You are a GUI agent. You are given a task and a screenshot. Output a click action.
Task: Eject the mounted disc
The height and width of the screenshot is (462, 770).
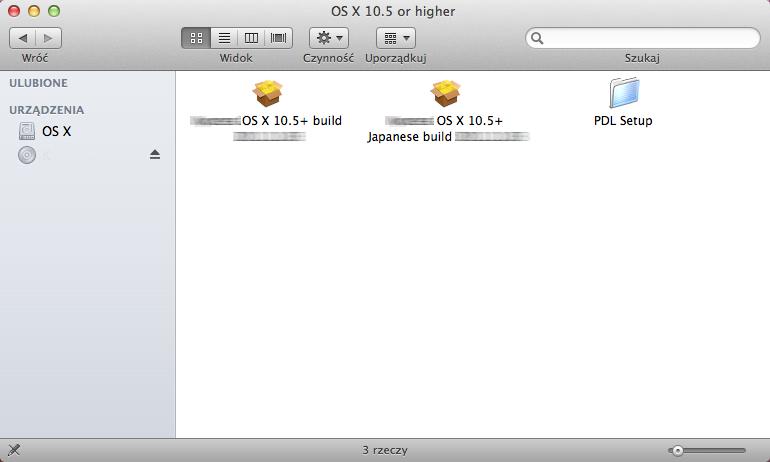pos(155,155)
